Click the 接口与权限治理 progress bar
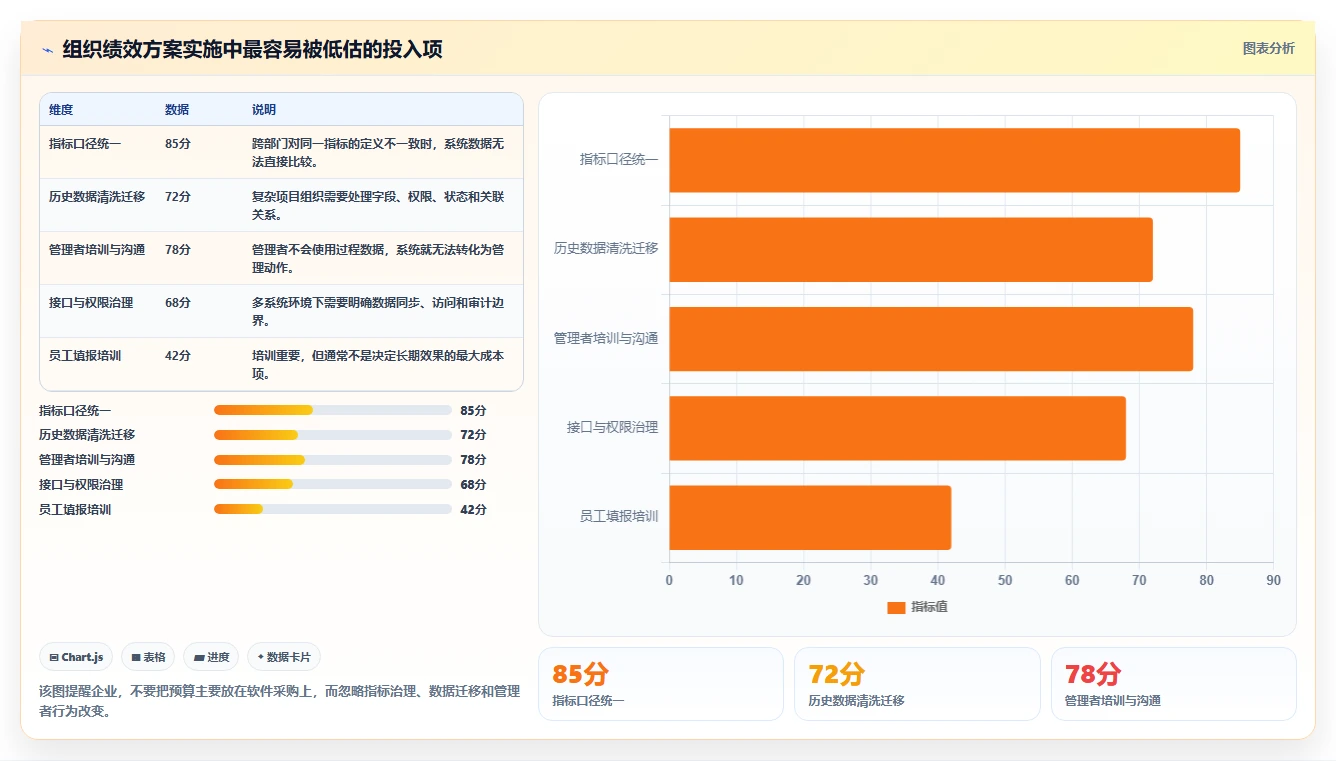The image size is (1336, 761). pos(333,485)
